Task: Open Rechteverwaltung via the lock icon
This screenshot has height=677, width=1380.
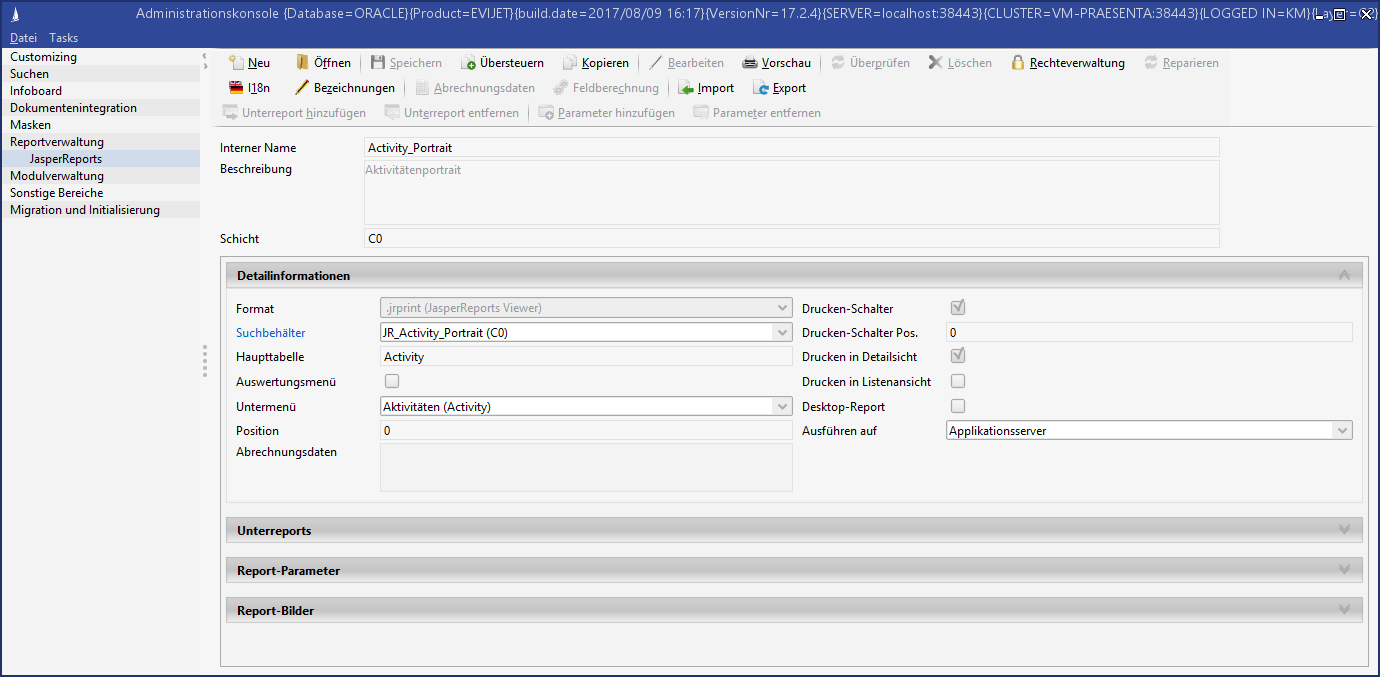Action: pos(1018,63)
